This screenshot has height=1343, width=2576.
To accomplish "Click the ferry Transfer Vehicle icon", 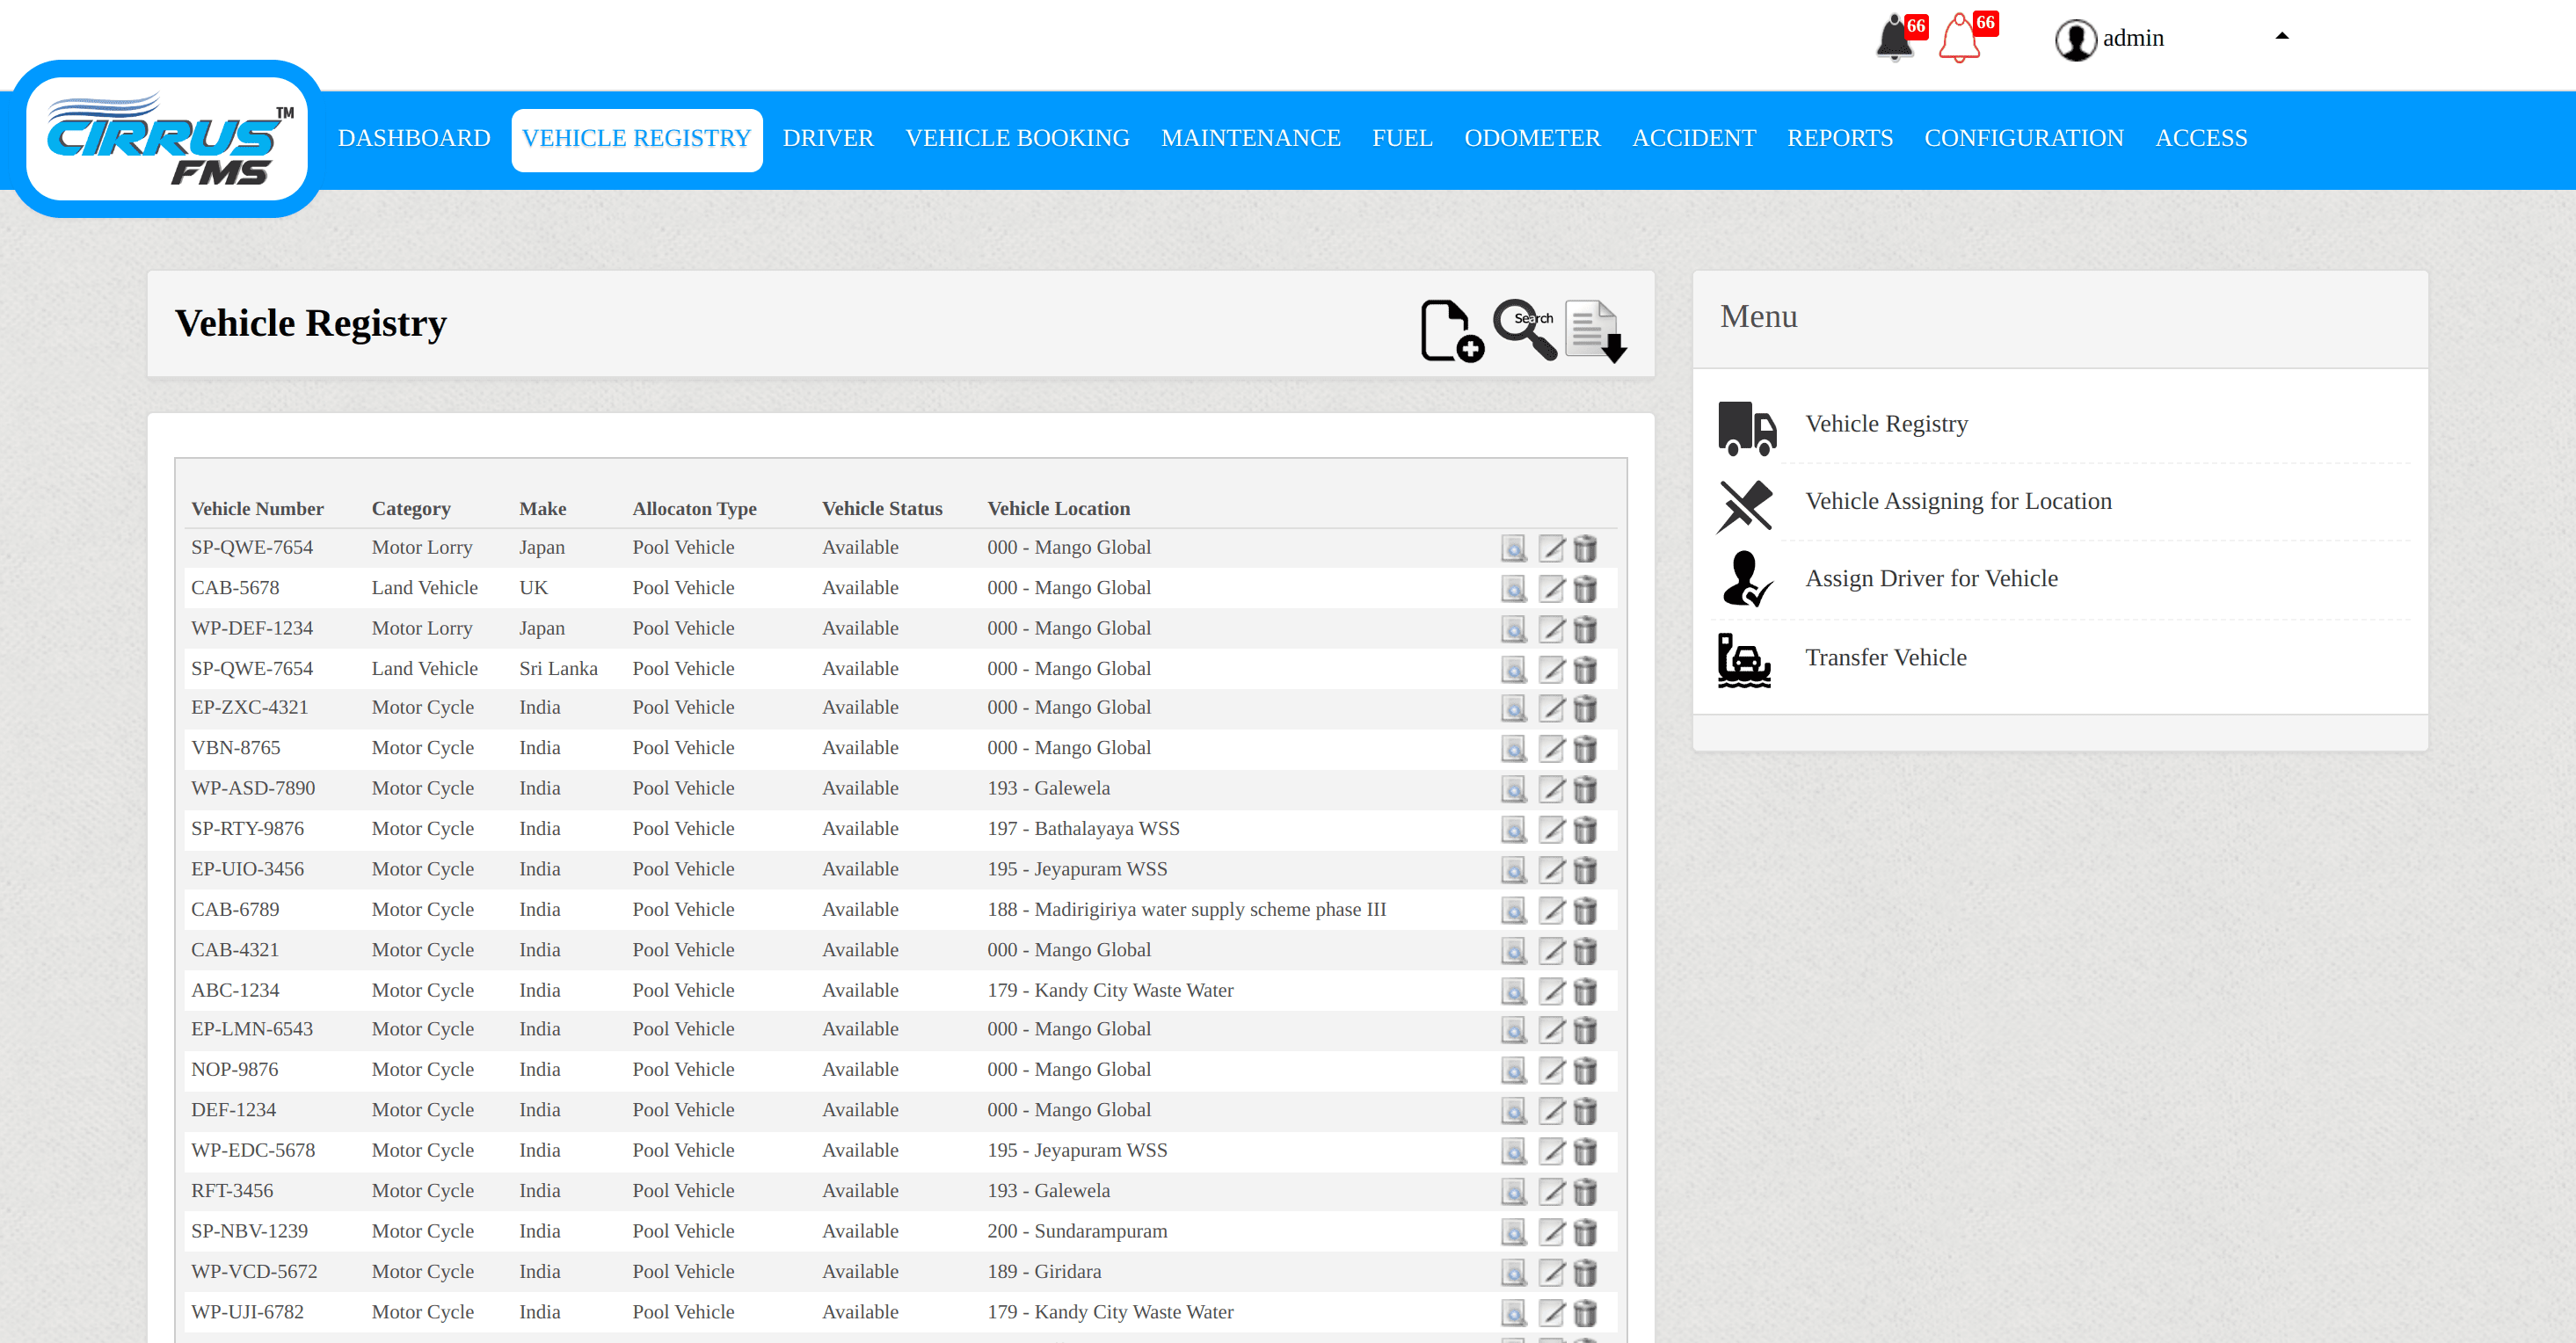I will pos(1744,660).
